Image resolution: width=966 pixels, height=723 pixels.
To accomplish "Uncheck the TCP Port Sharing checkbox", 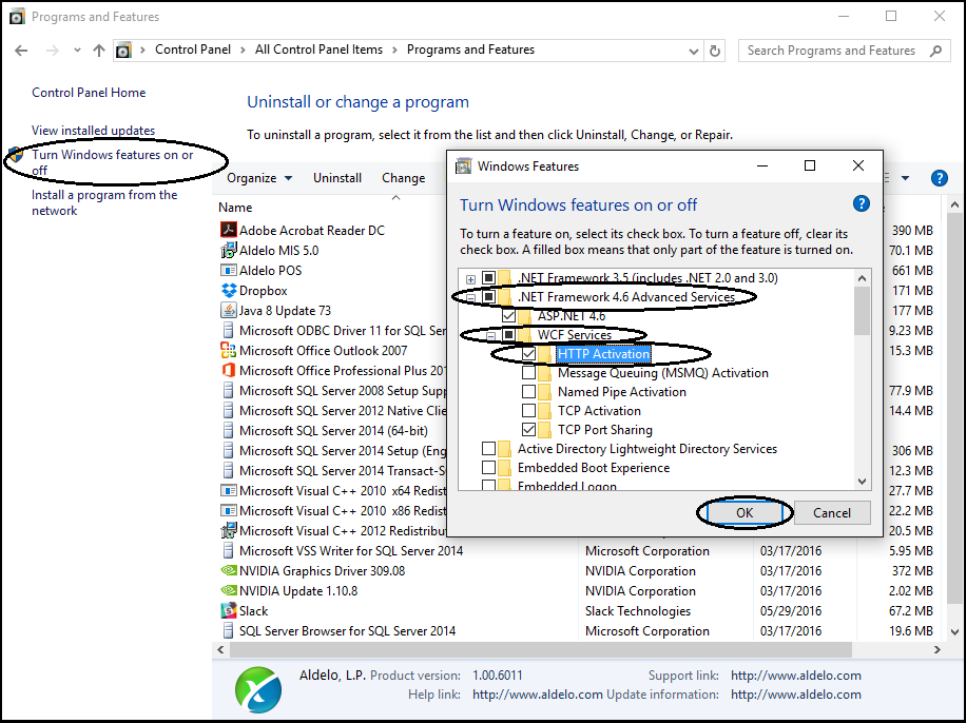I will click(529, 429).
